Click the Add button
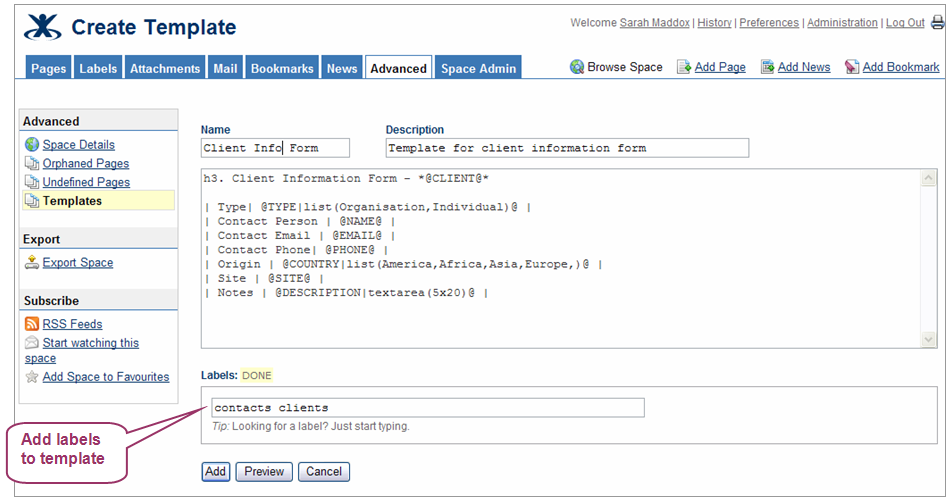Image resolution: width=949 pixels, height=500 pixels. click(x=215, y=472)
